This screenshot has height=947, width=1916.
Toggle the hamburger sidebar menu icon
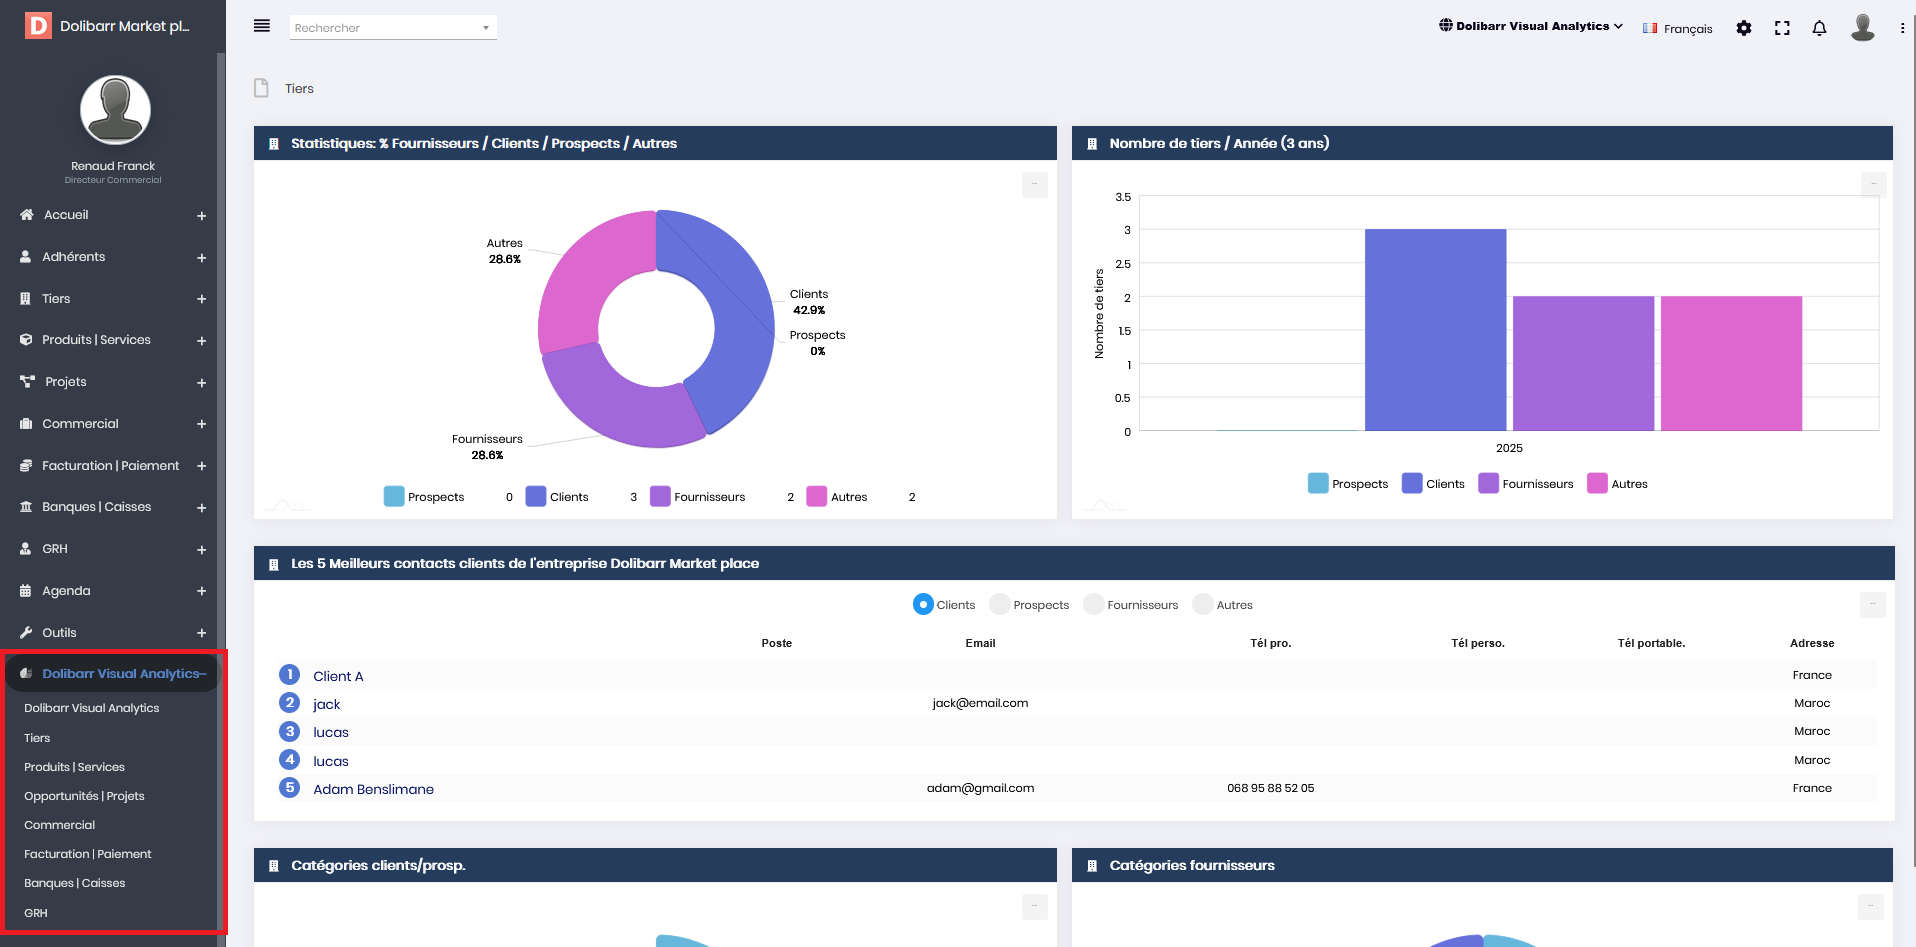[x=262, y=26]
